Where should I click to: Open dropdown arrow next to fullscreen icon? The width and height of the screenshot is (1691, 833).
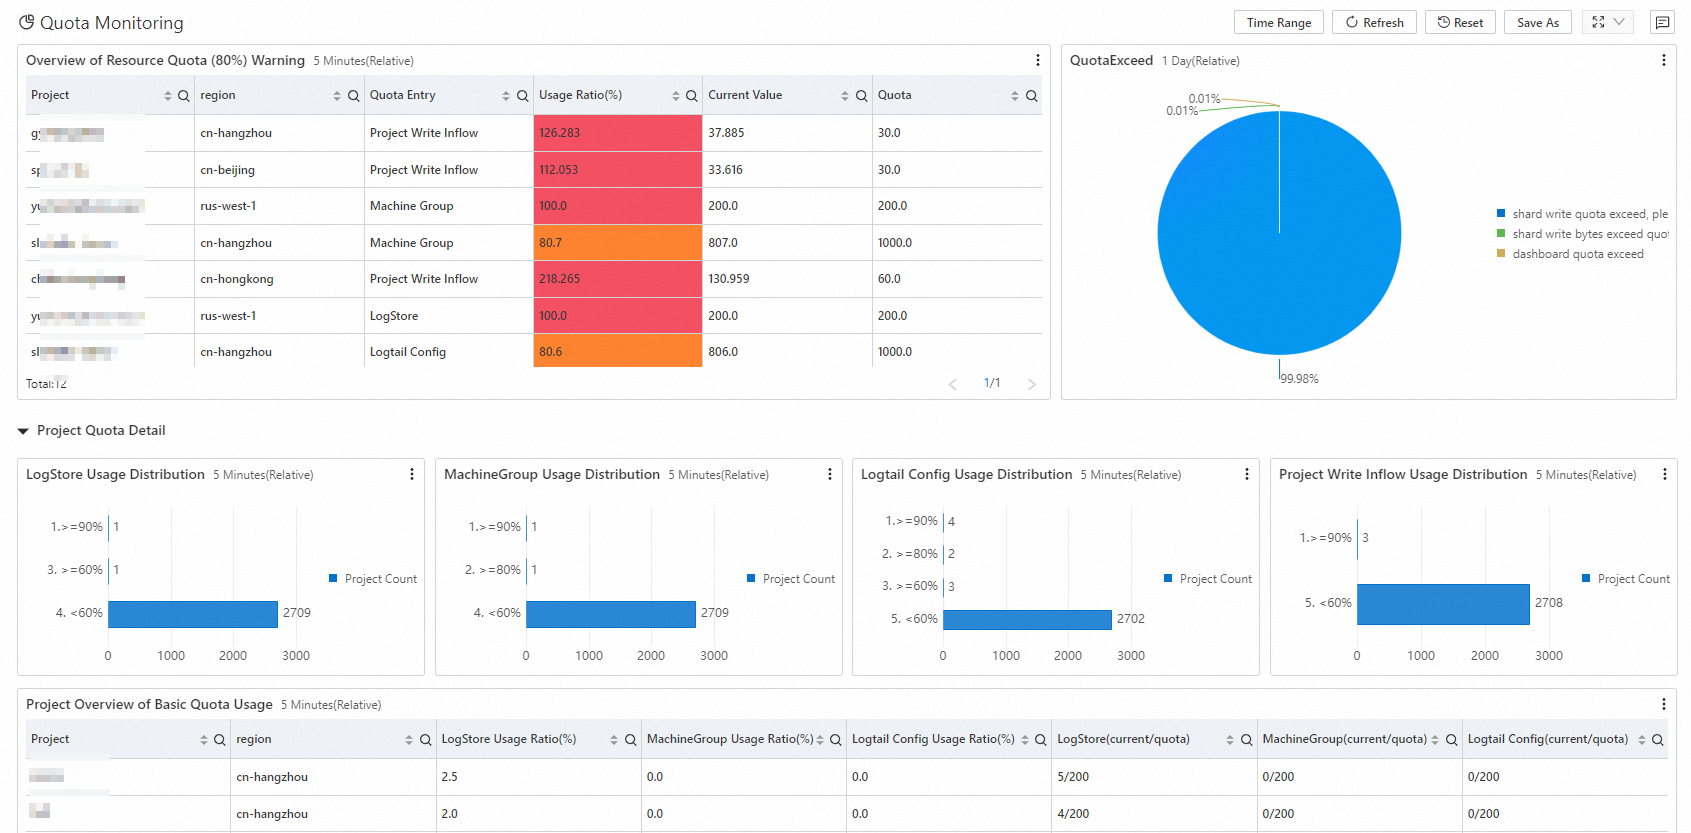tap(1619, 22)
